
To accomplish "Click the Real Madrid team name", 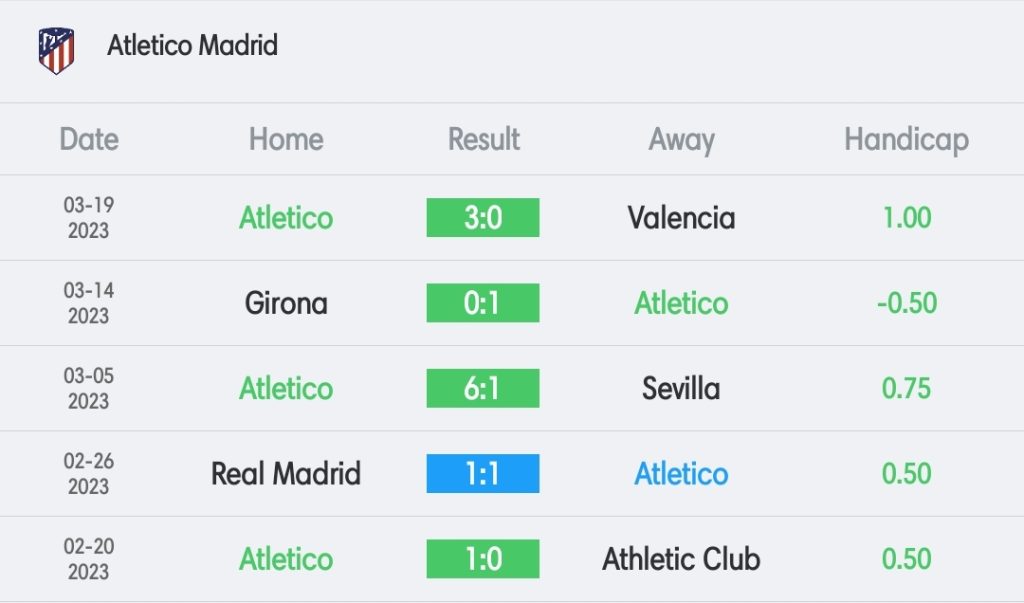I will click(x=286, y=474).
